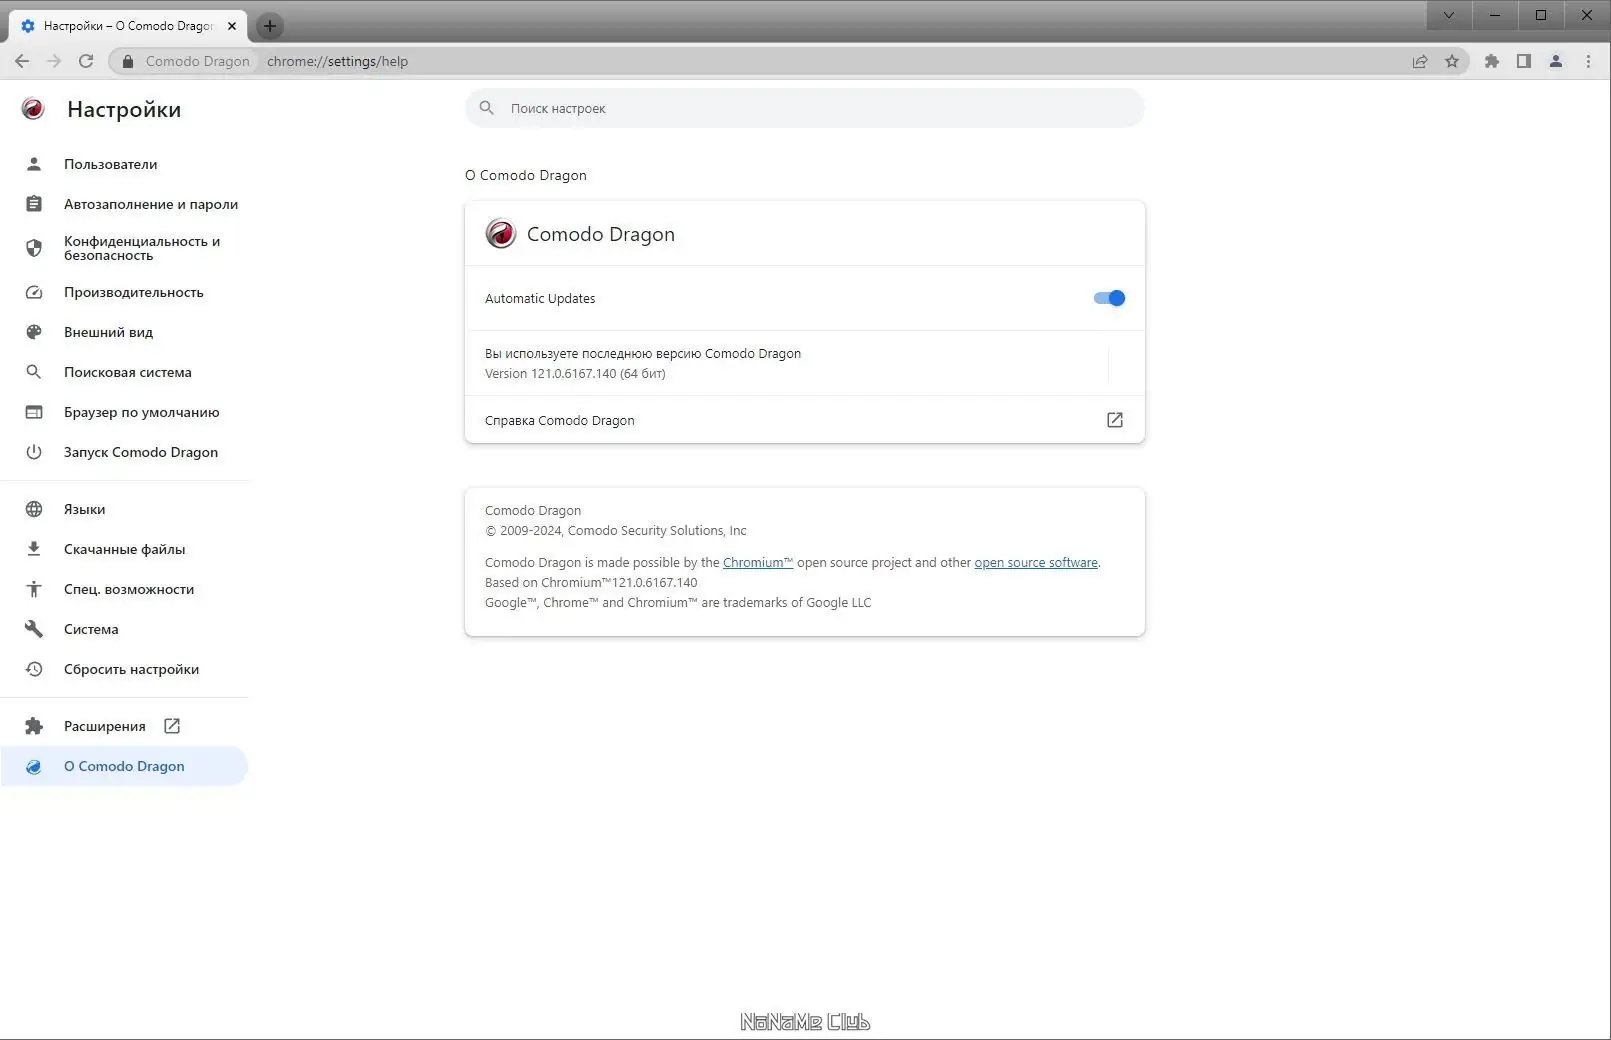Image resolution: width=1611 pixels, height=1040 pixels.
Task: Open the Chromium™ project link
Action: pos(758,562)
